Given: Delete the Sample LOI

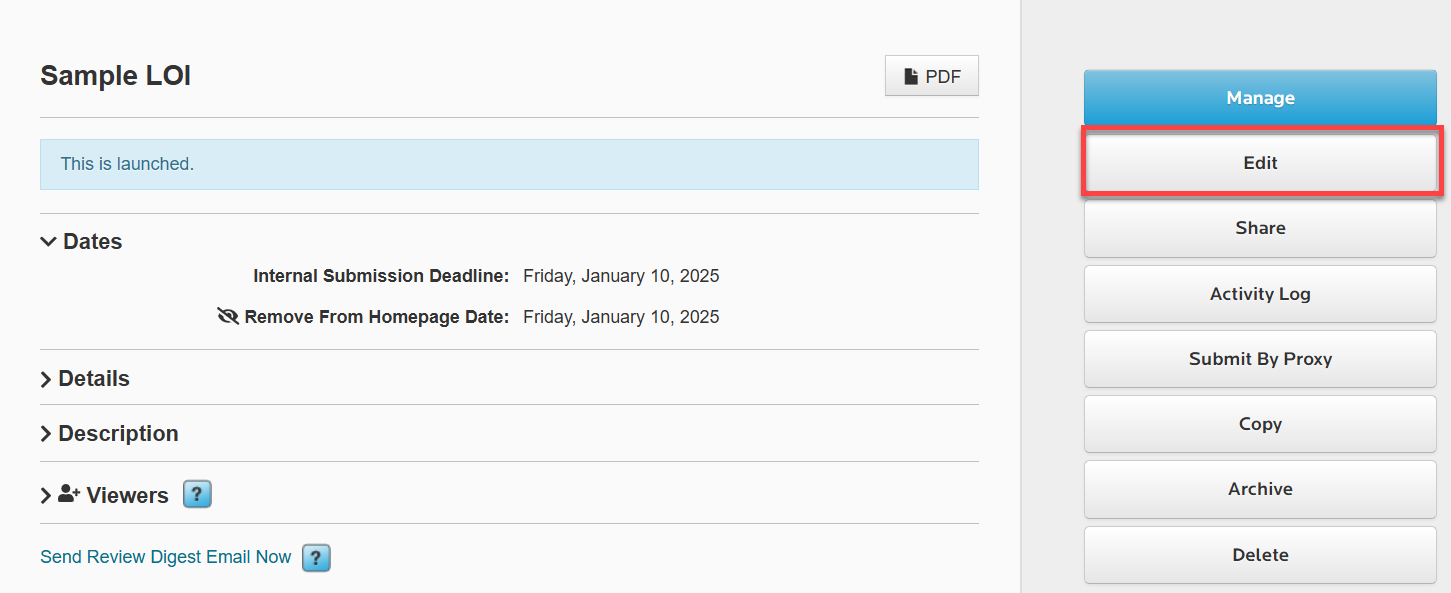Looking at the screenshot, I should click(1259, 554).
